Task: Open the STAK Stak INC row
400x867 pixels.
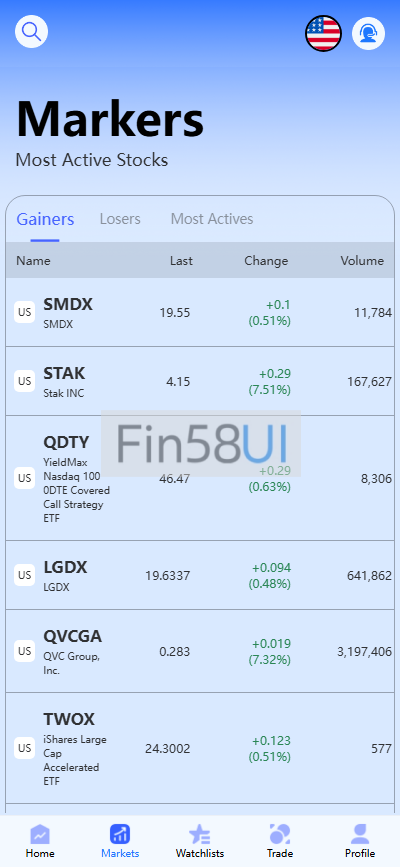Action: coord(200,381)
